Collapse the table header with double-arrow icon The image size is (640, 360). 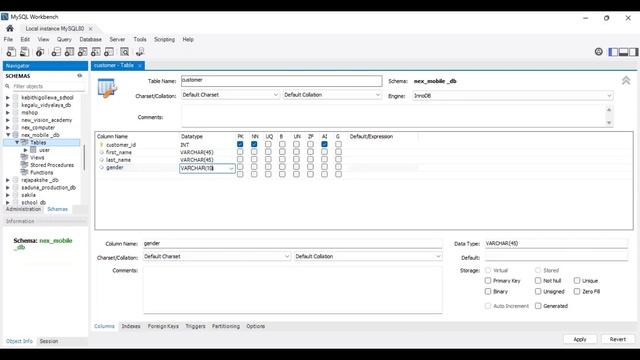[626, 80]
